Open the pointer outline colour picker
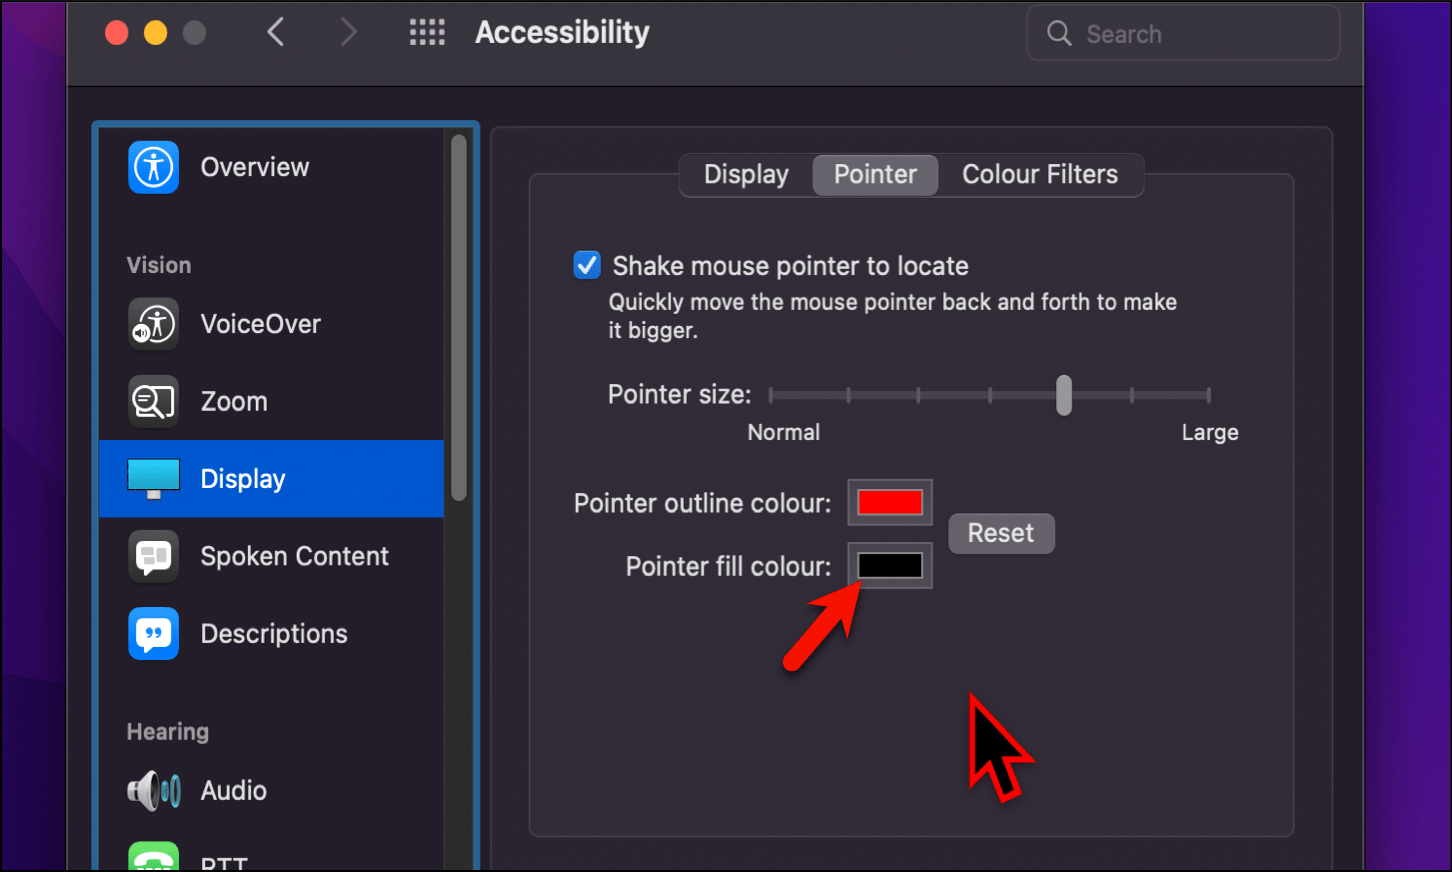 [889, 502]
